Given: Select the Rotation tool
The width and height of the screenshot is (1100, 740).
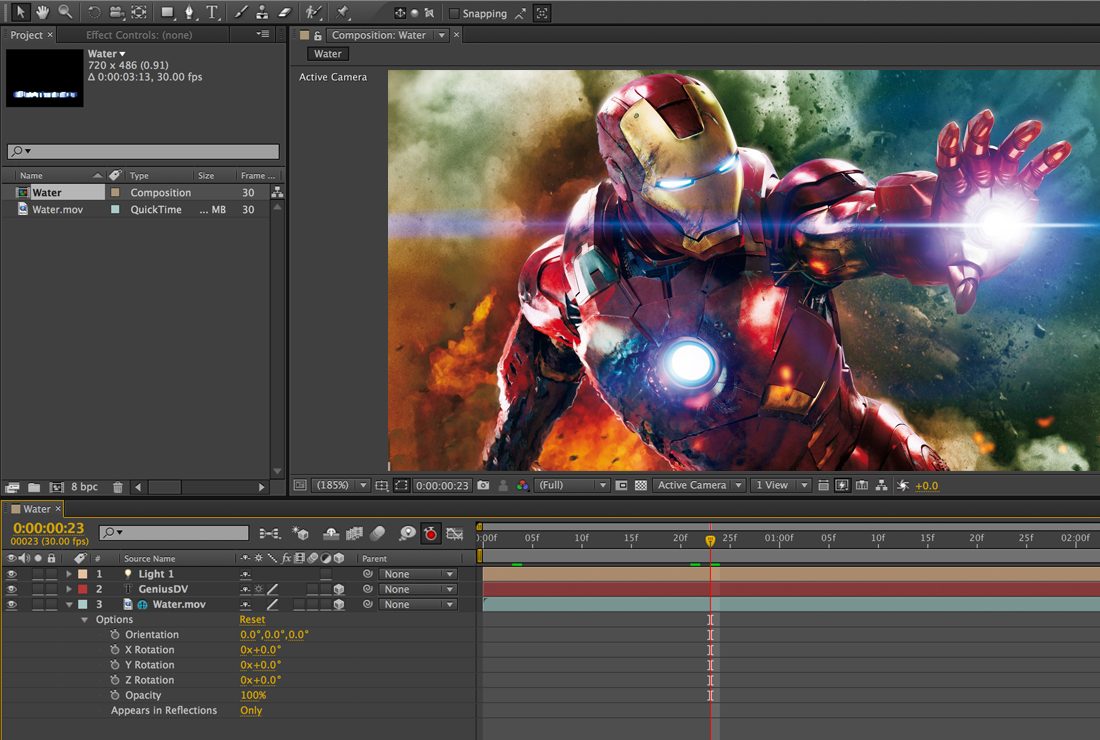Looking at the screenshot, I should click(94, 13).
